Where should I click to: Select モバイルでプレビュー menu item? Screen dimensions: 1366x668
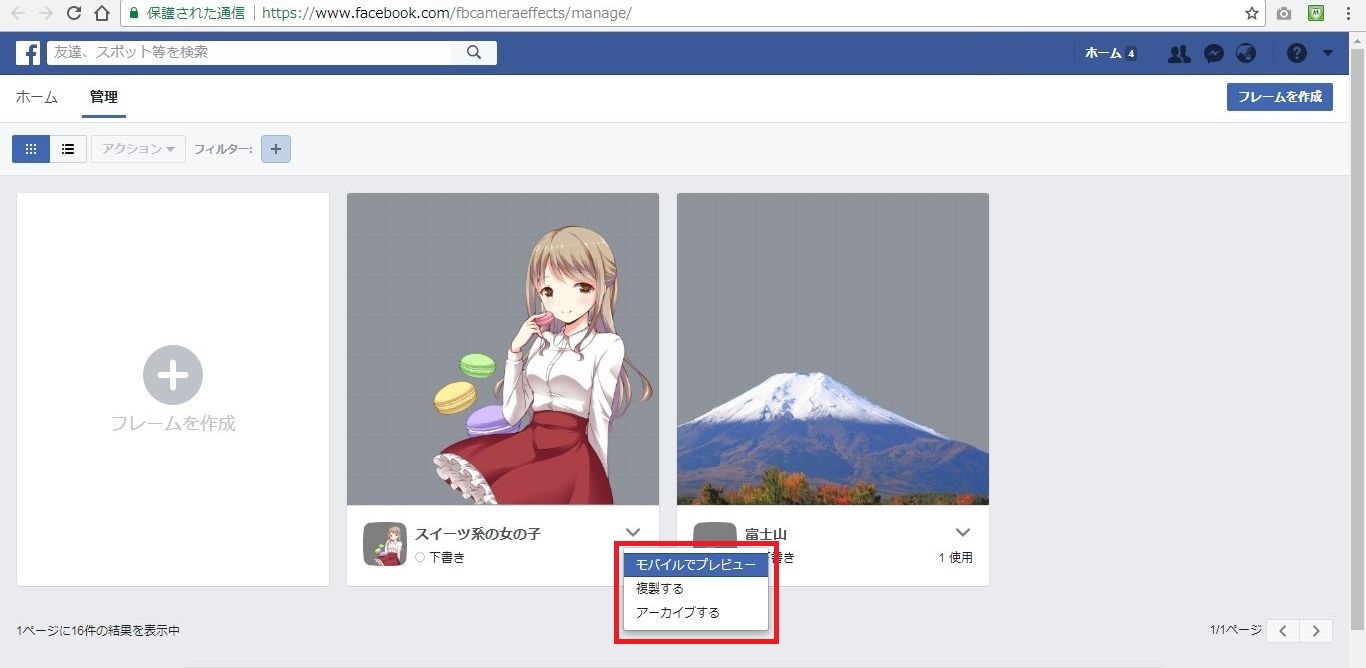(696, 565)
